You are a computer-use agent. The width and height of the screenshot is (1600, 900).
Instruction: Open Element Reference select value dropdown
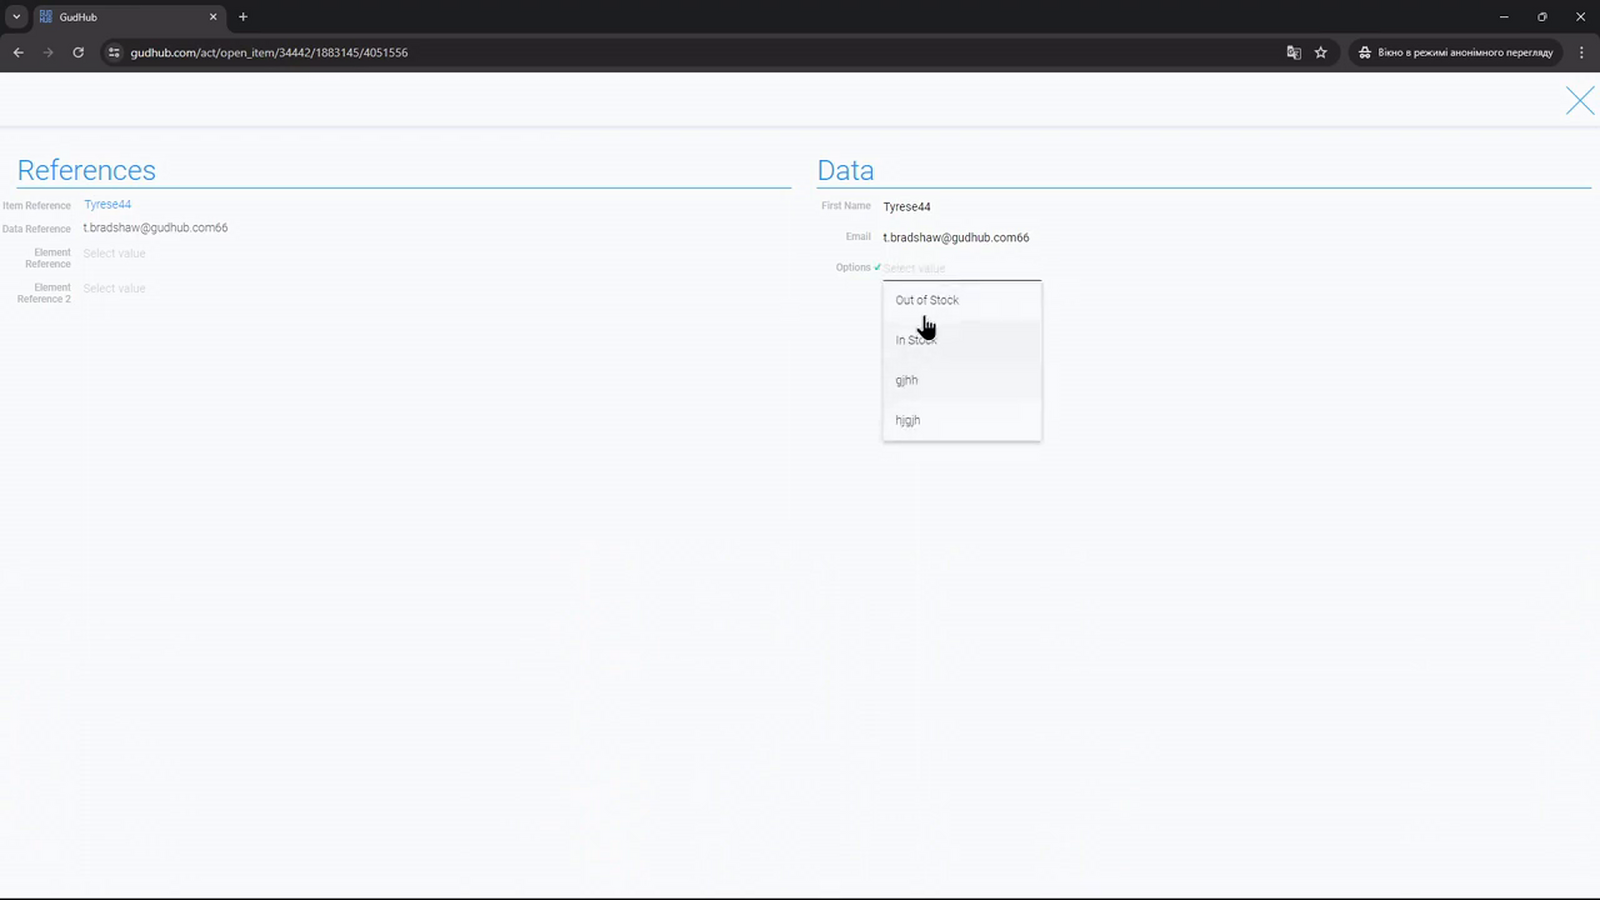(x=114, y=253)
